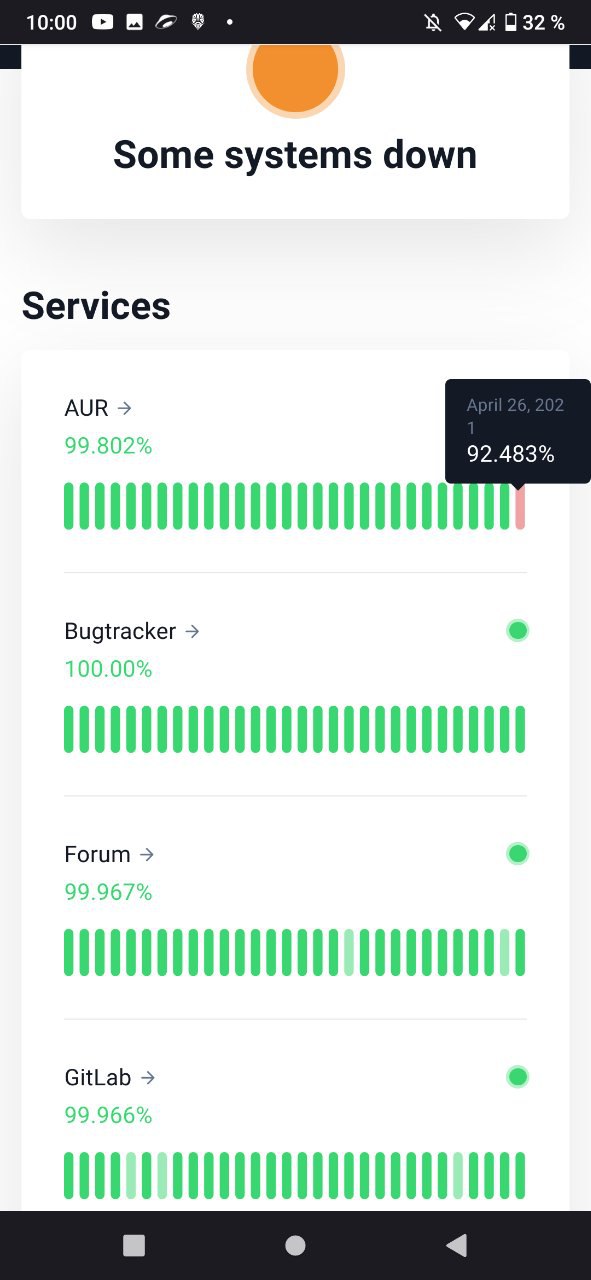Image resolution: width=591 pixels, height=1280 pixels.
Task: Tap the Android recent apps square button
Action: (x=134, y=1245)
